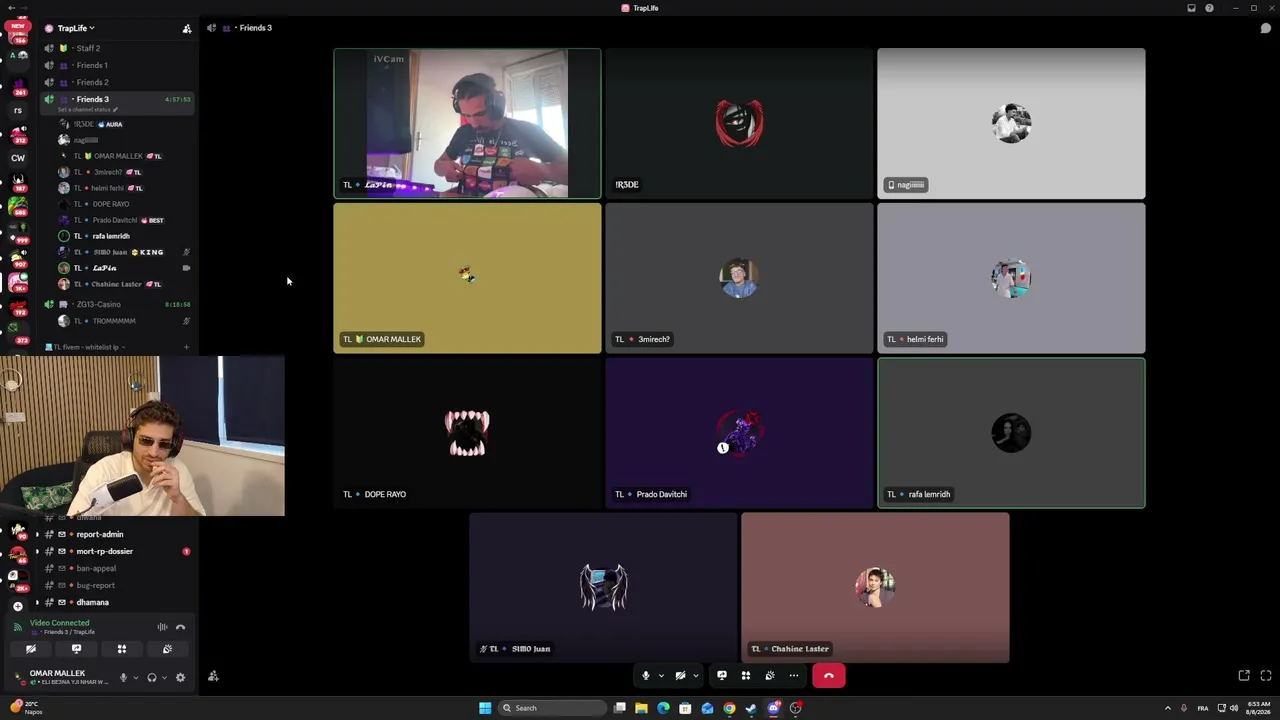The image size is (1280, 720).
Task: Open the CW server in the sidebar
Action: (18, 158)
